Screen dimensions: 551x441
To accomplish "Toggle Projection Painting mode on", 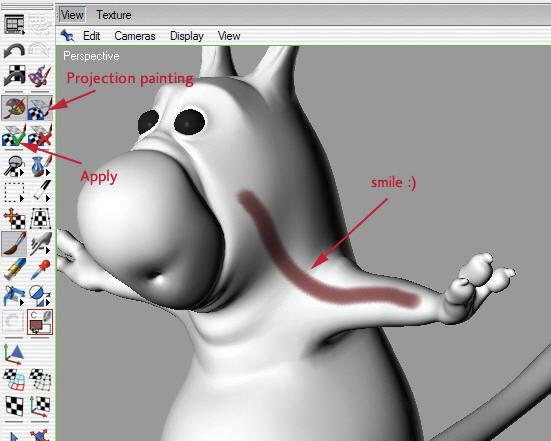I will tap(40, 108).
